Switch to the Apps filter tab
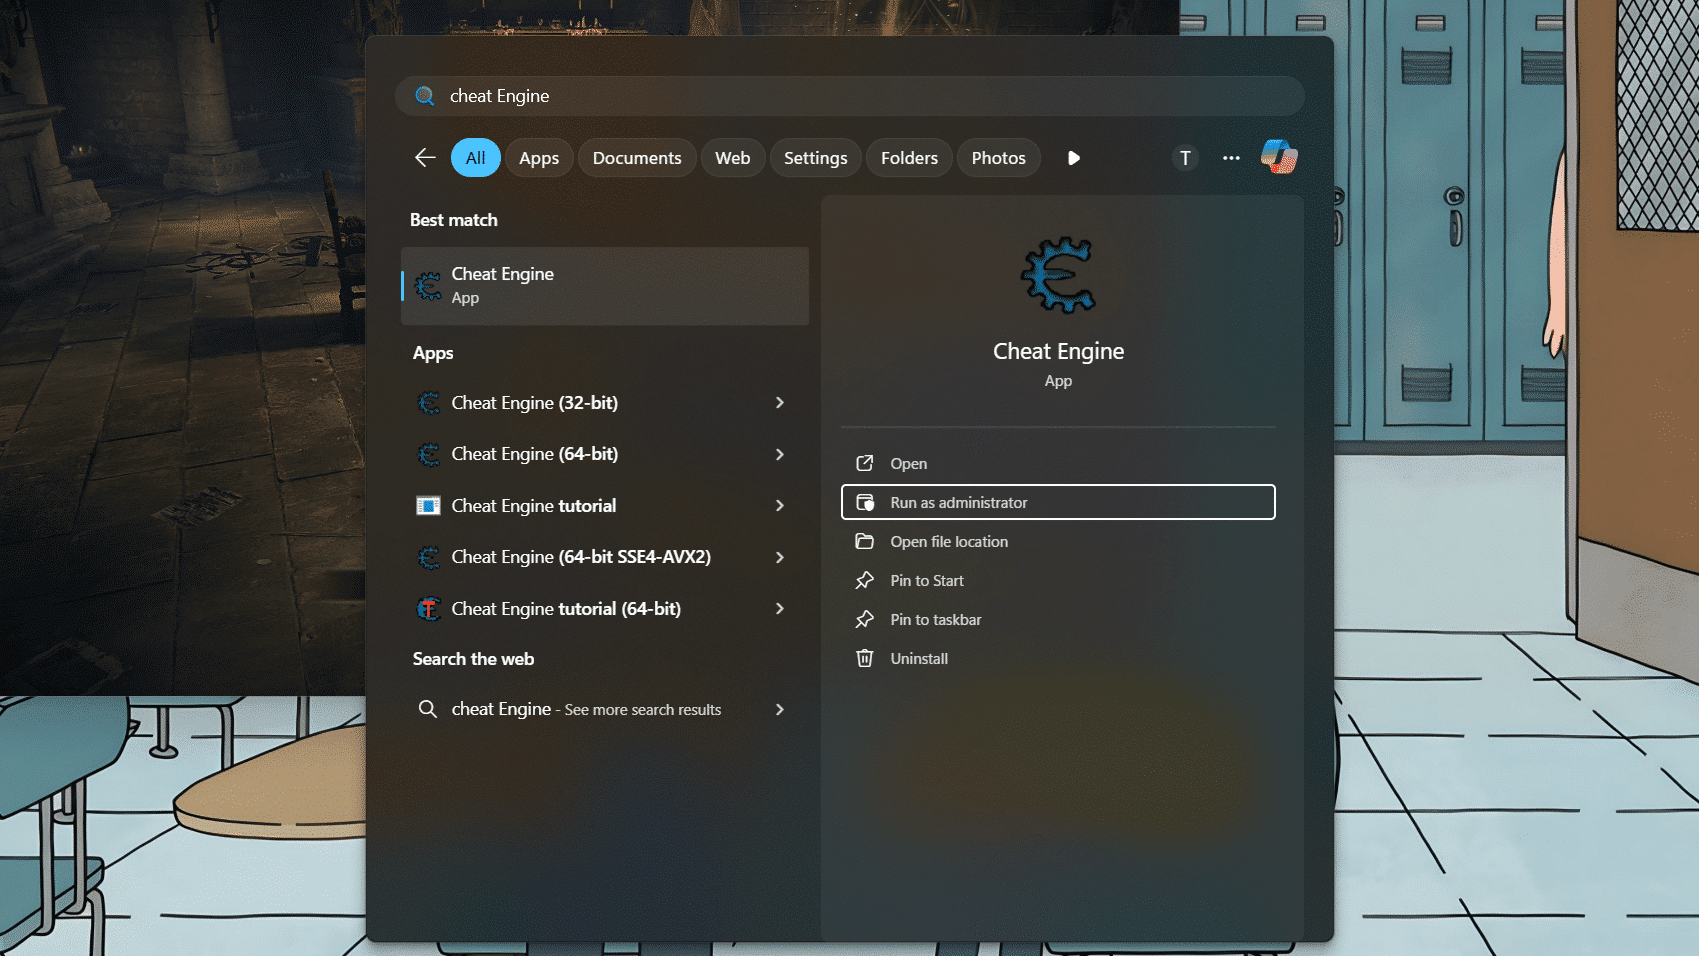Image resolution: width=1699 pixels, height=956 pixels. coord(539,158)
